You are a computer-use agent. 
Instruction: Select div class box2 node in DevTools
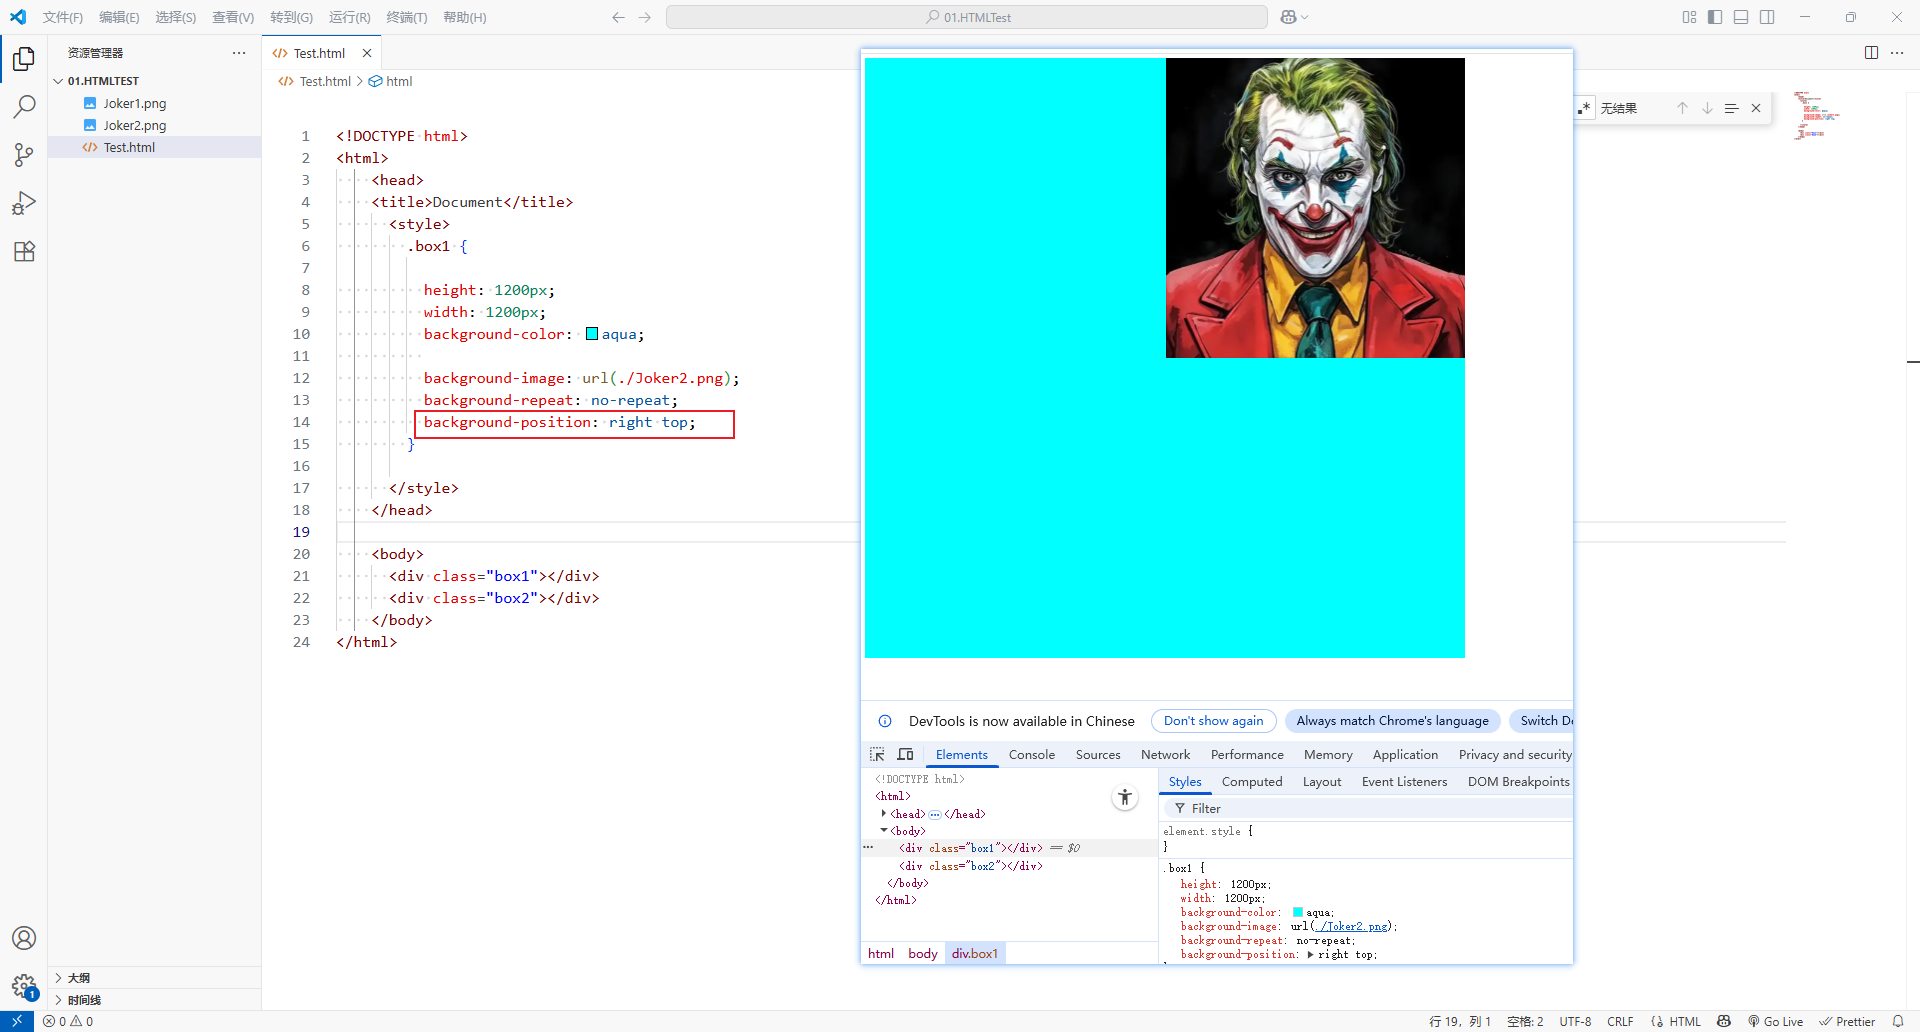point(970,866)
